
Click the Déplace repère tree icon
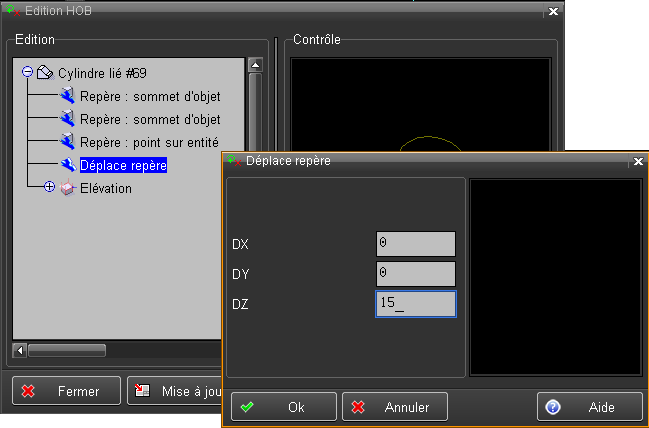(x=68, y=165)
